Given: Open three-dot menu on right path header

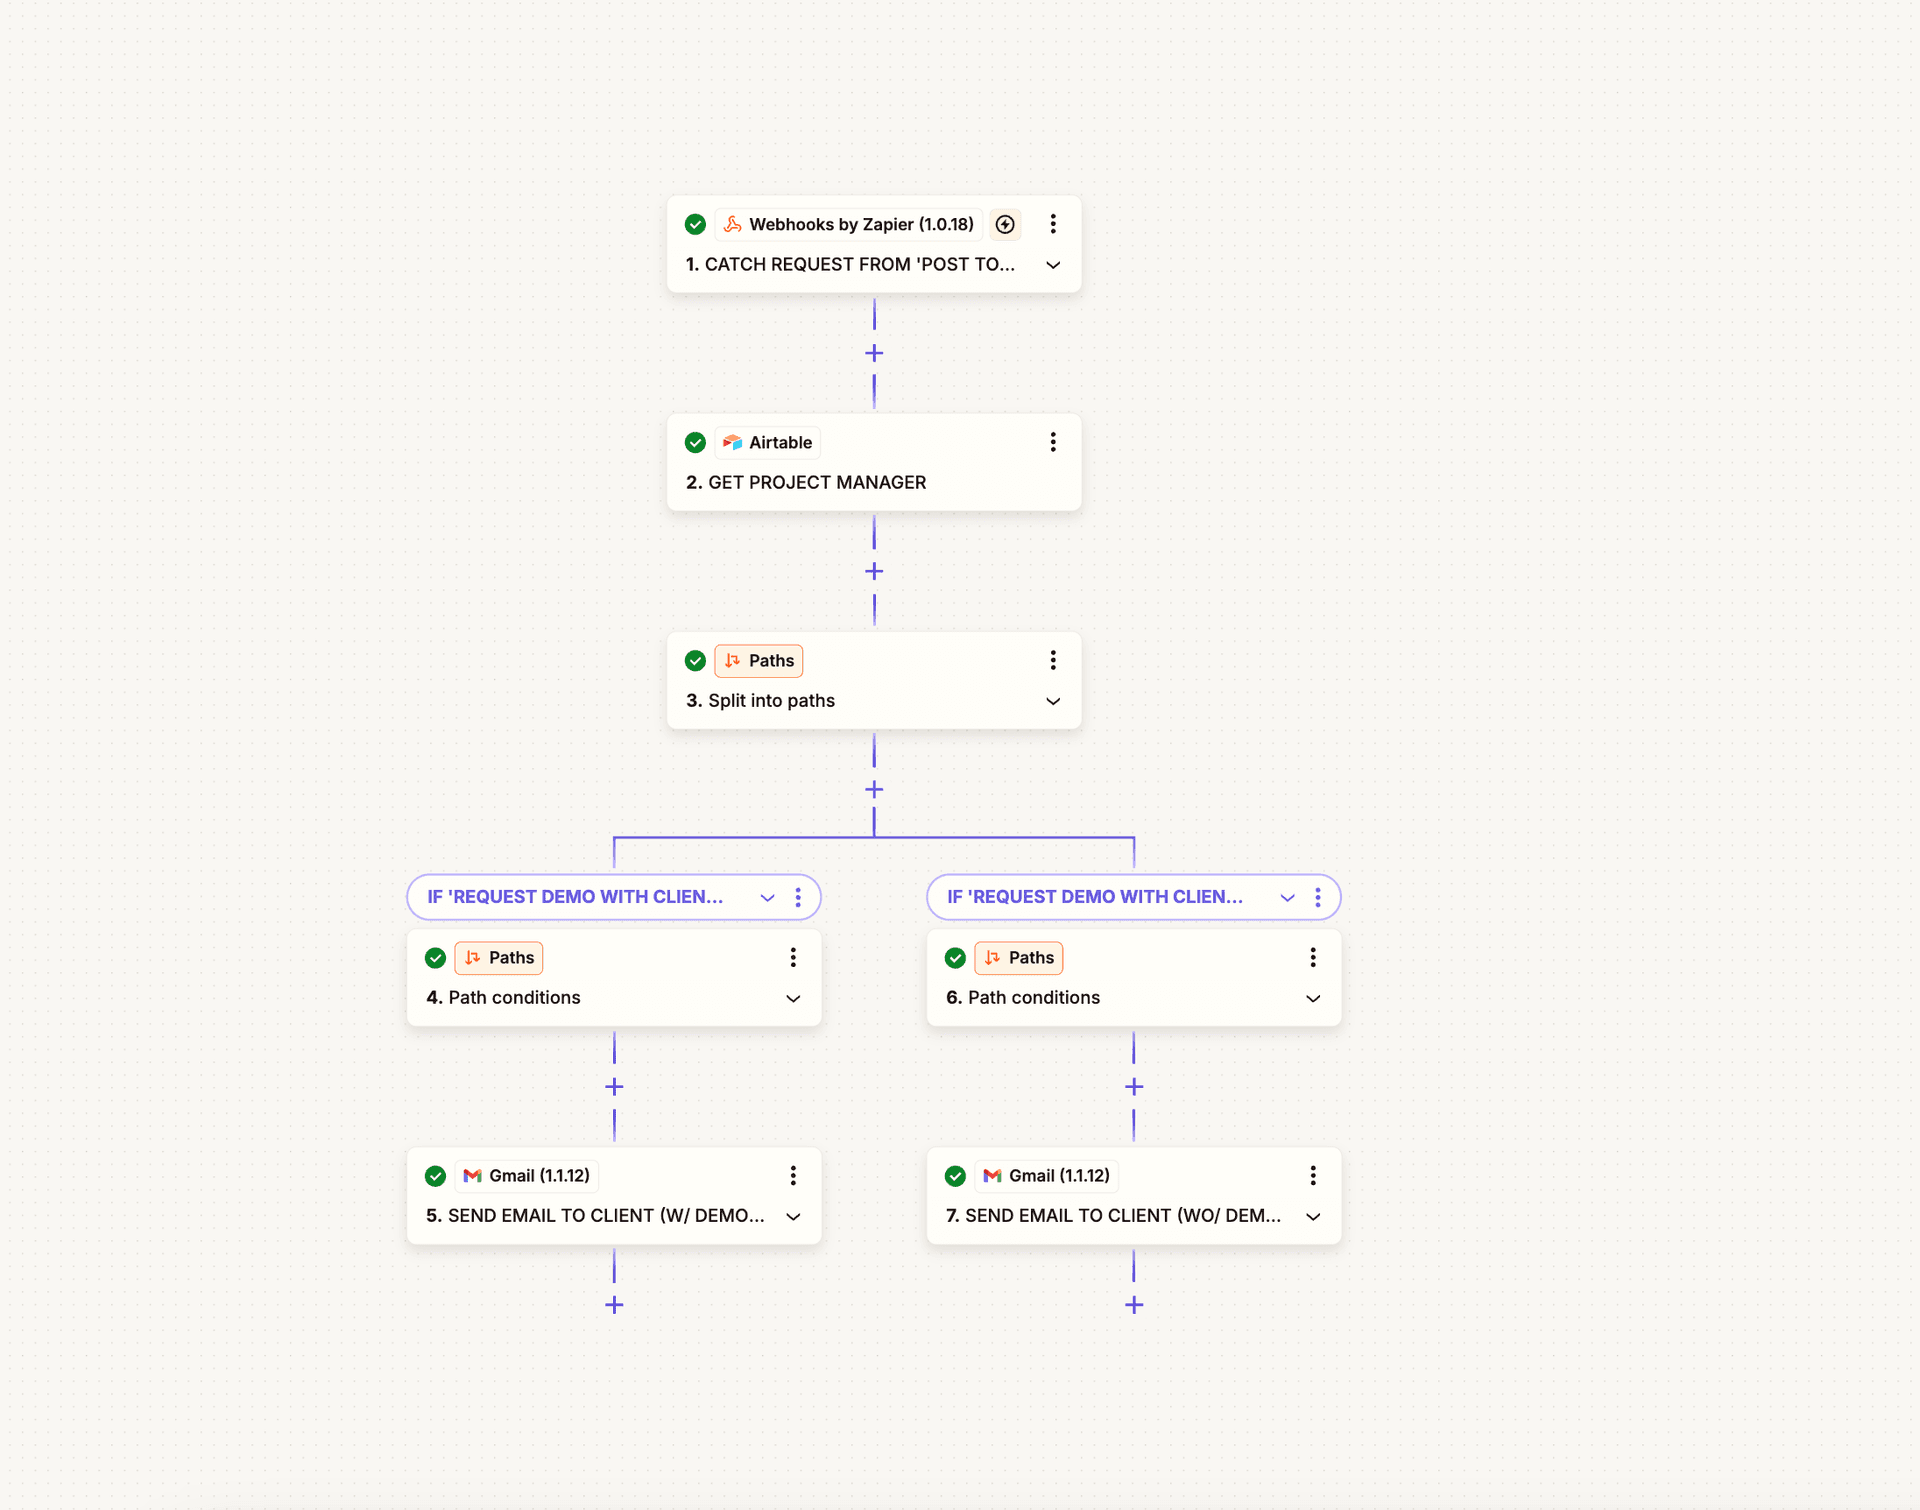Looking at the screenshot, I should pyautogui.click(x=1318, y=897).
